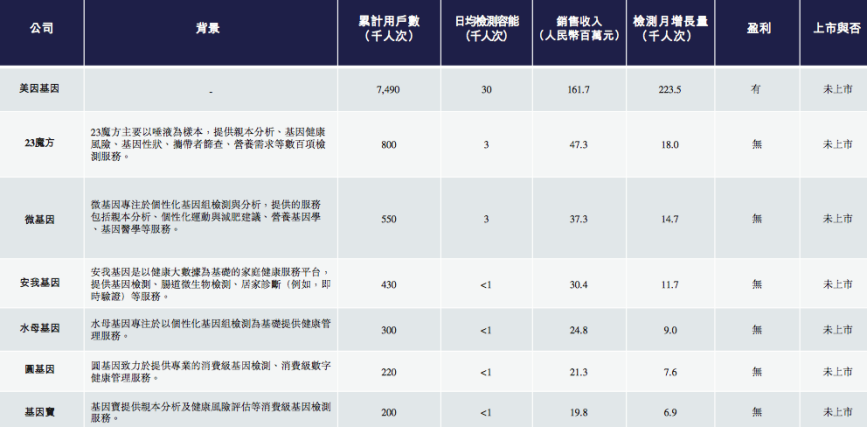867x427 pixels.
Task: Select the 有 profit cell for 美因基因
Action: click(756, 89)
